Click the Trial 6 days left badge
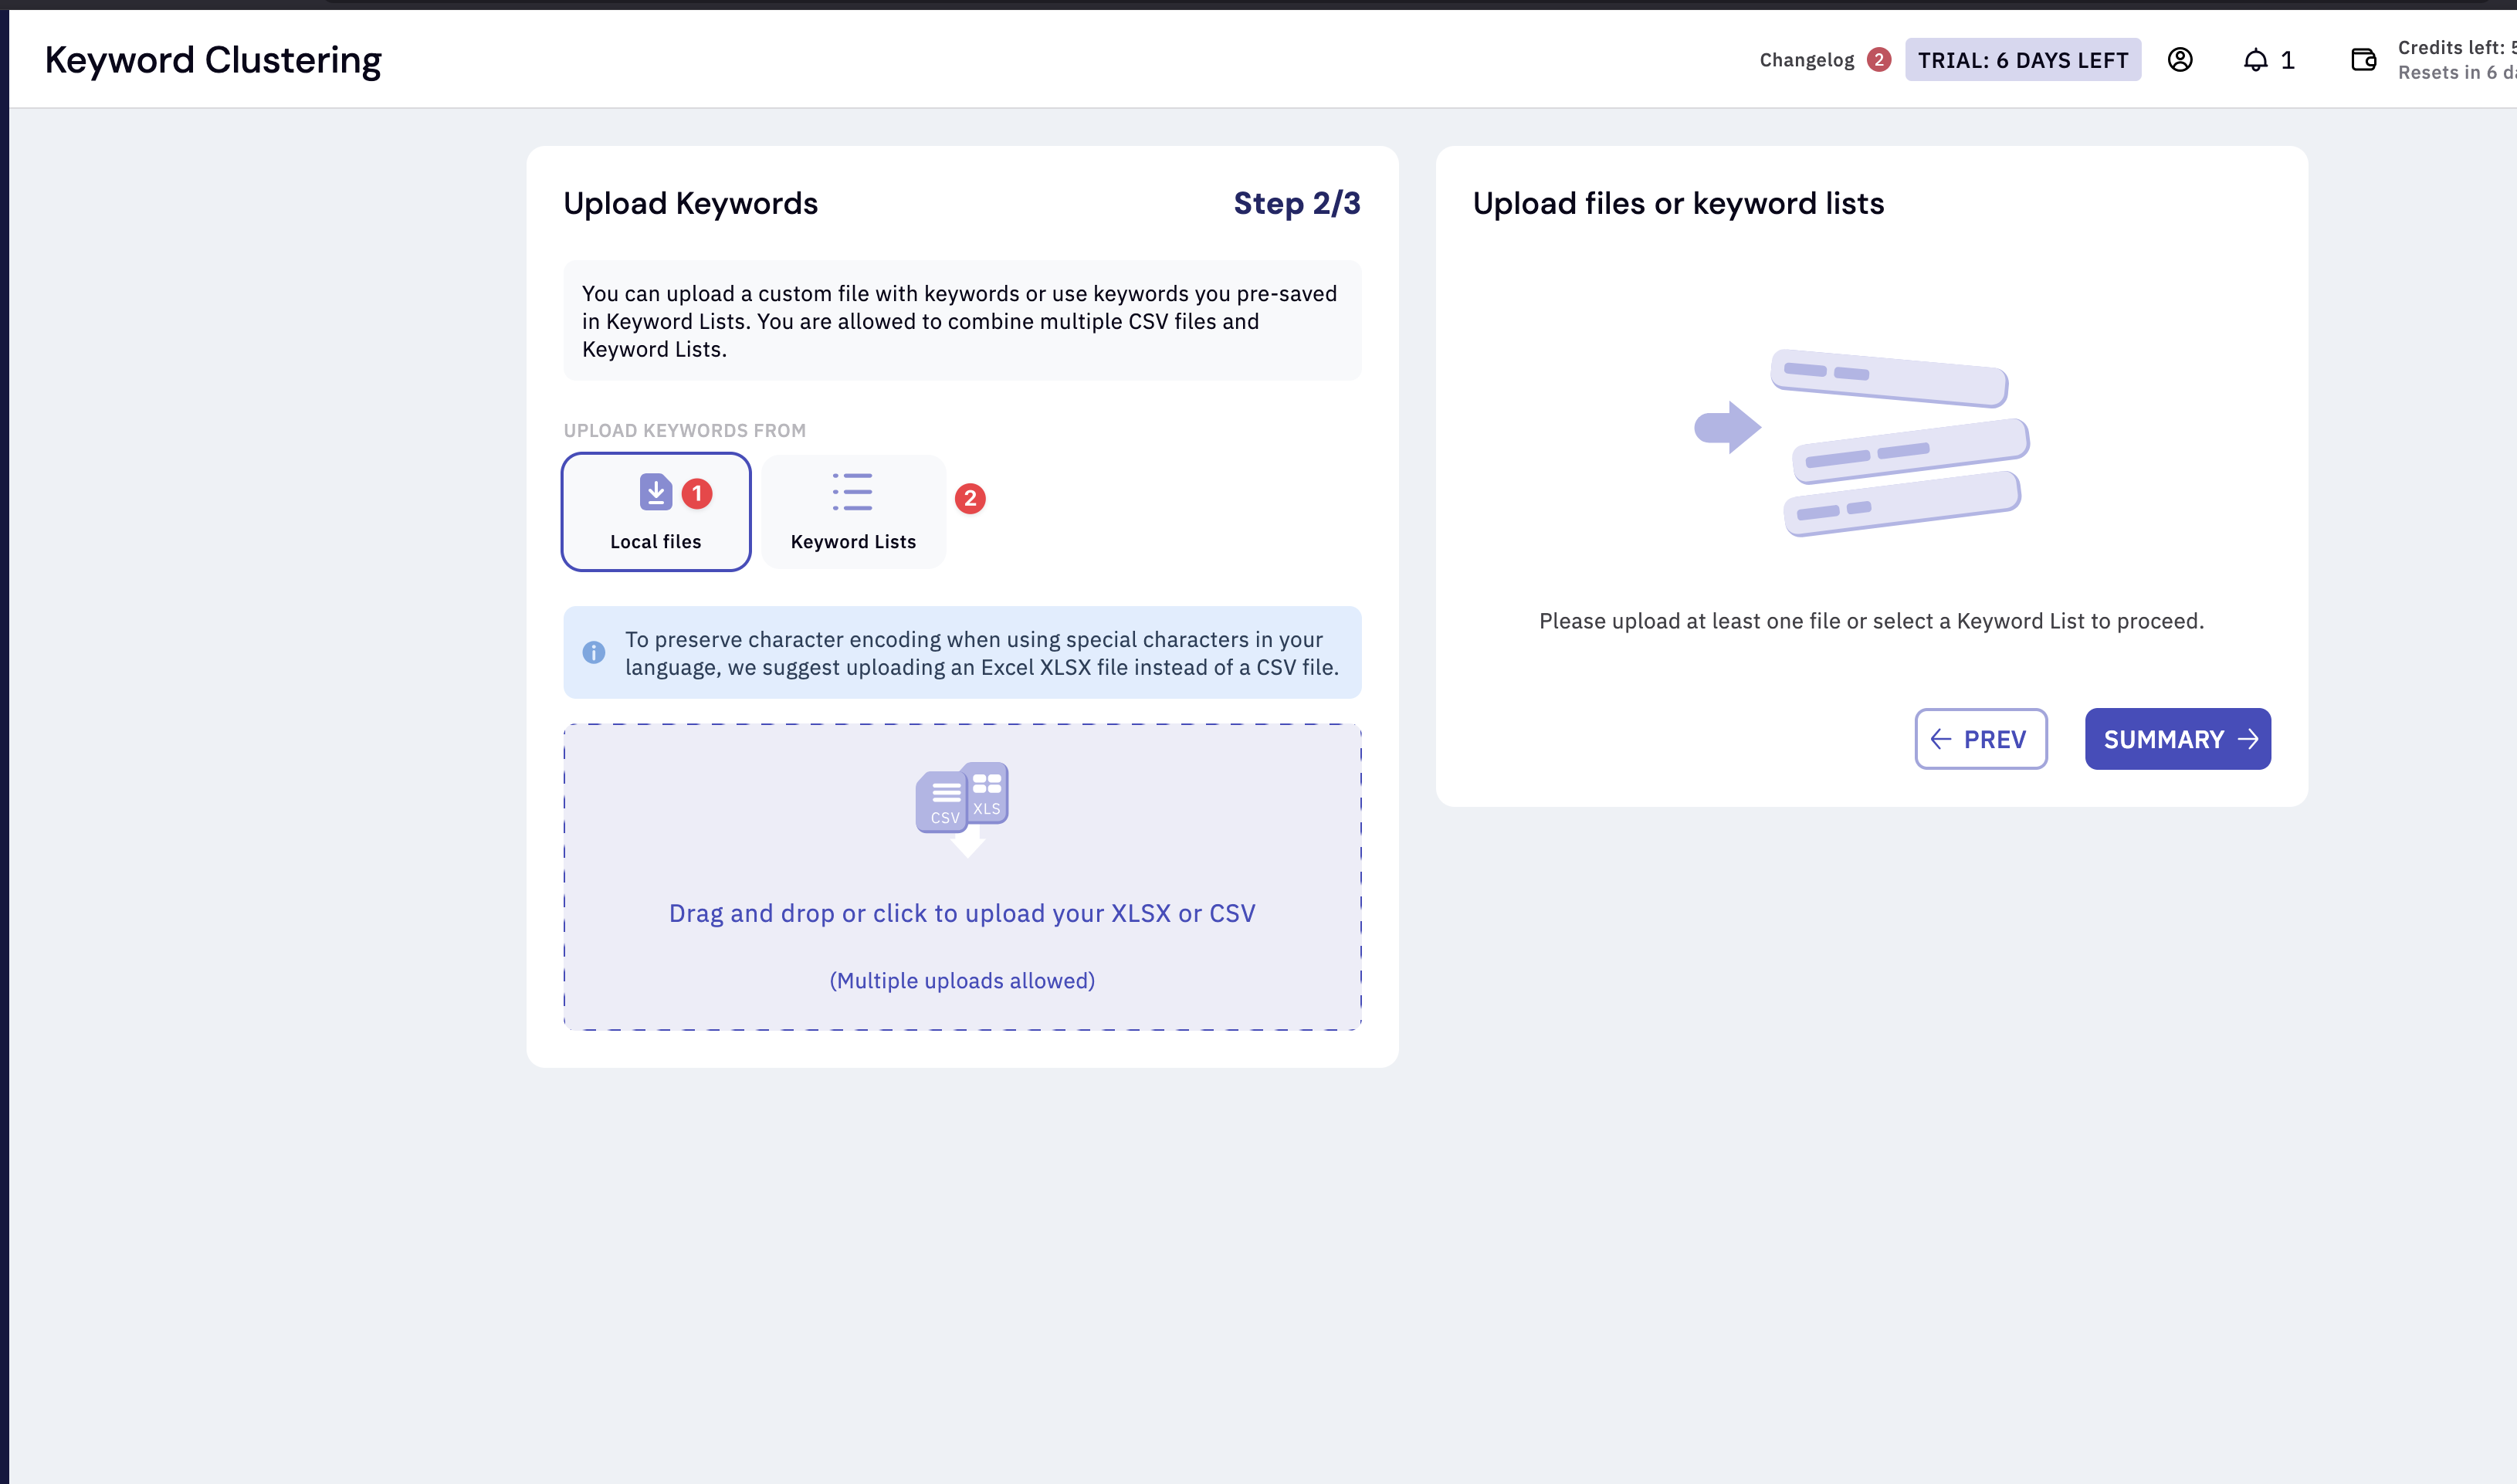 point(2022,60)
